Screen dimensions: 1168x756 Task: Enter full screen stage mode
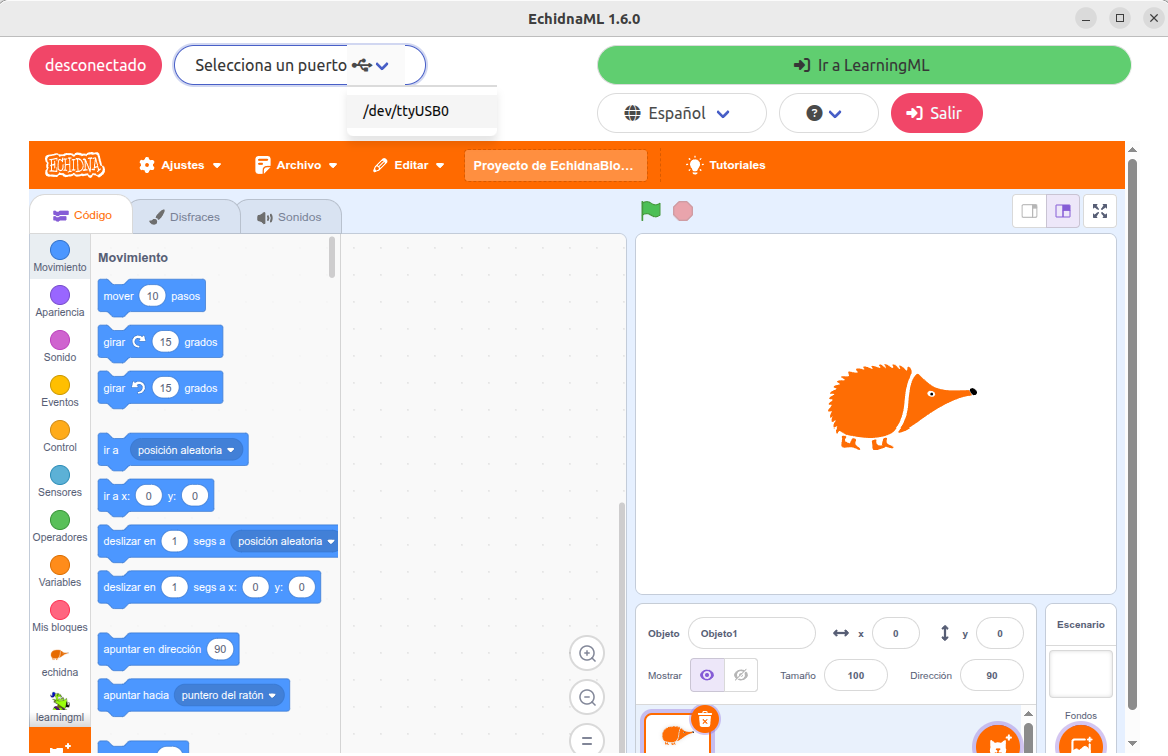click(1099, 211)
